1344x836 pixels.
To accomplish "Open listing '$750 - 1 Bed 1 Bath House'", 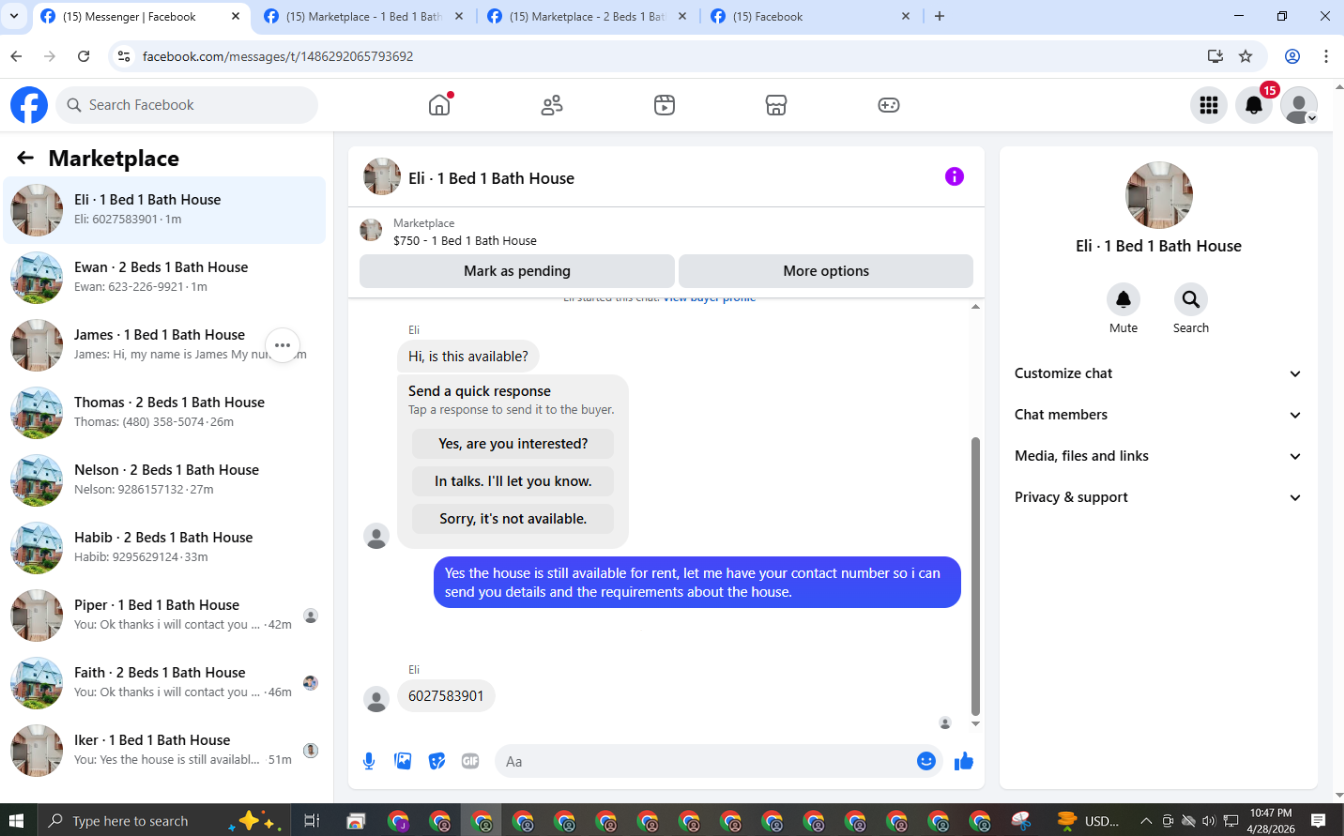I will [x=465, y=241].
